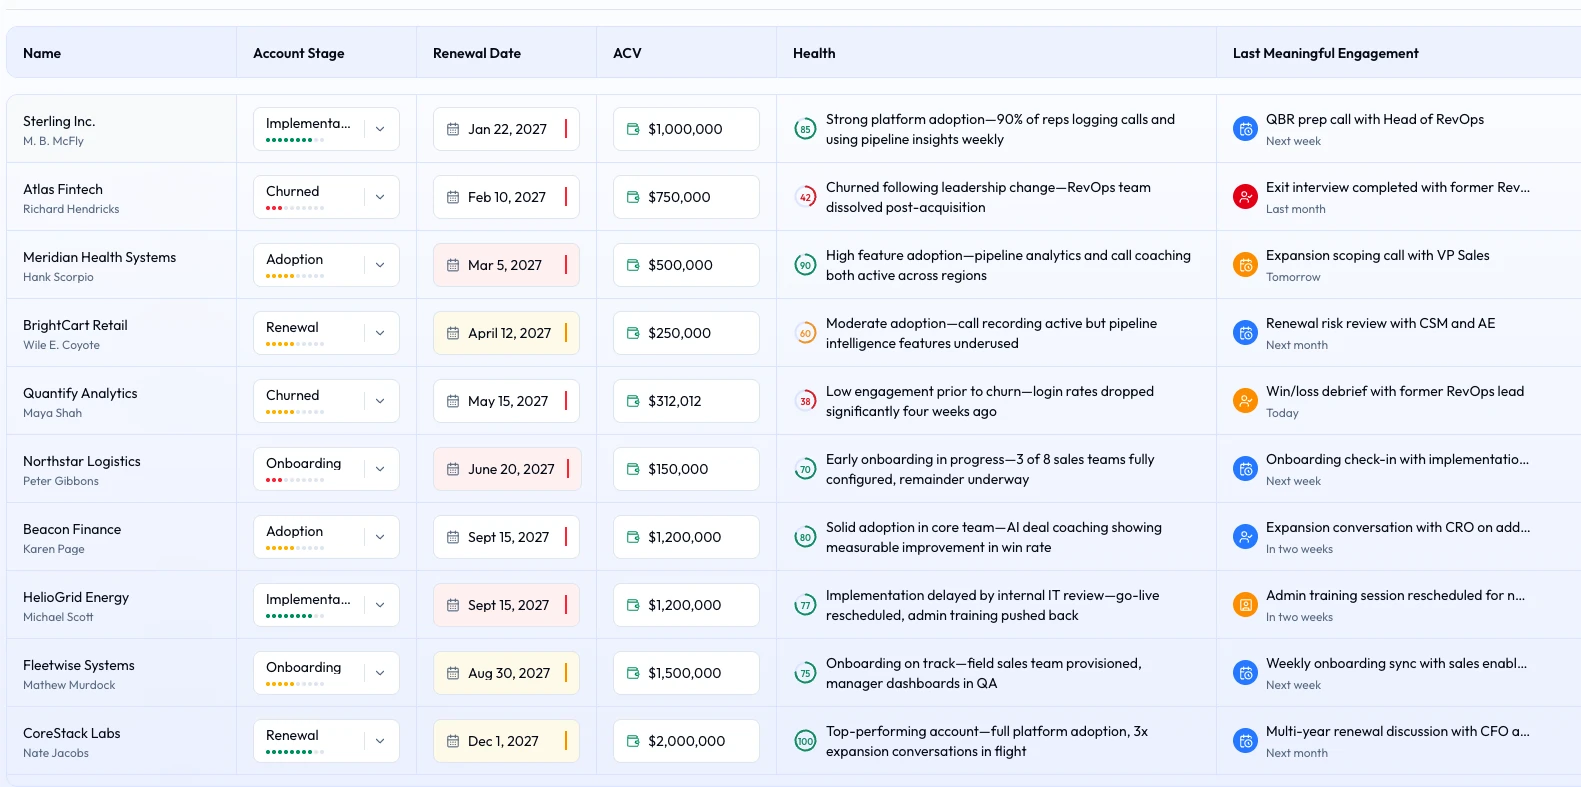Sort by the Renewal Date column header
Screen dimensions: 1581x787
[x=477, y=53]
